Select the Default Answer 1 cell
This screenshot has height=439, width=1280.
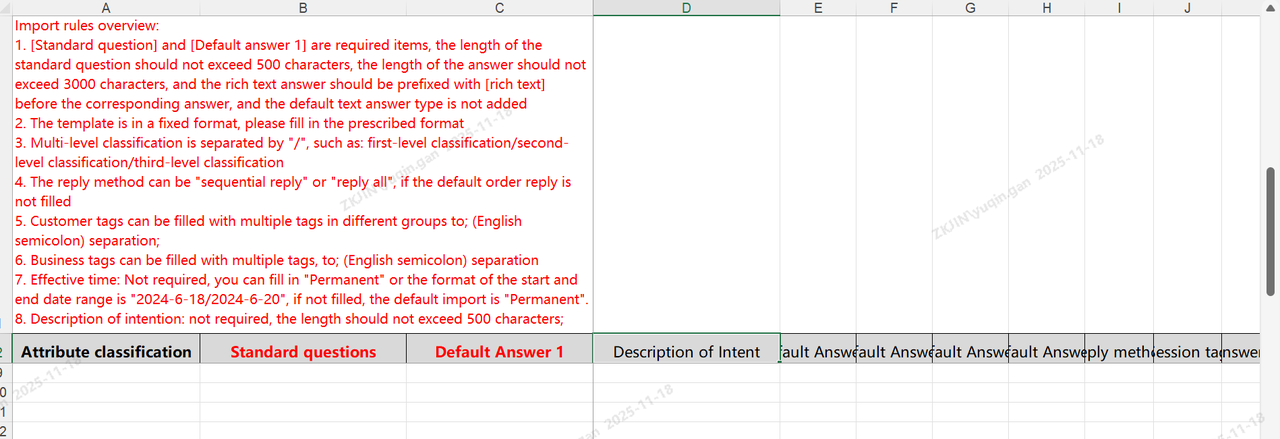pyautogui.click(x=499, y=352)
